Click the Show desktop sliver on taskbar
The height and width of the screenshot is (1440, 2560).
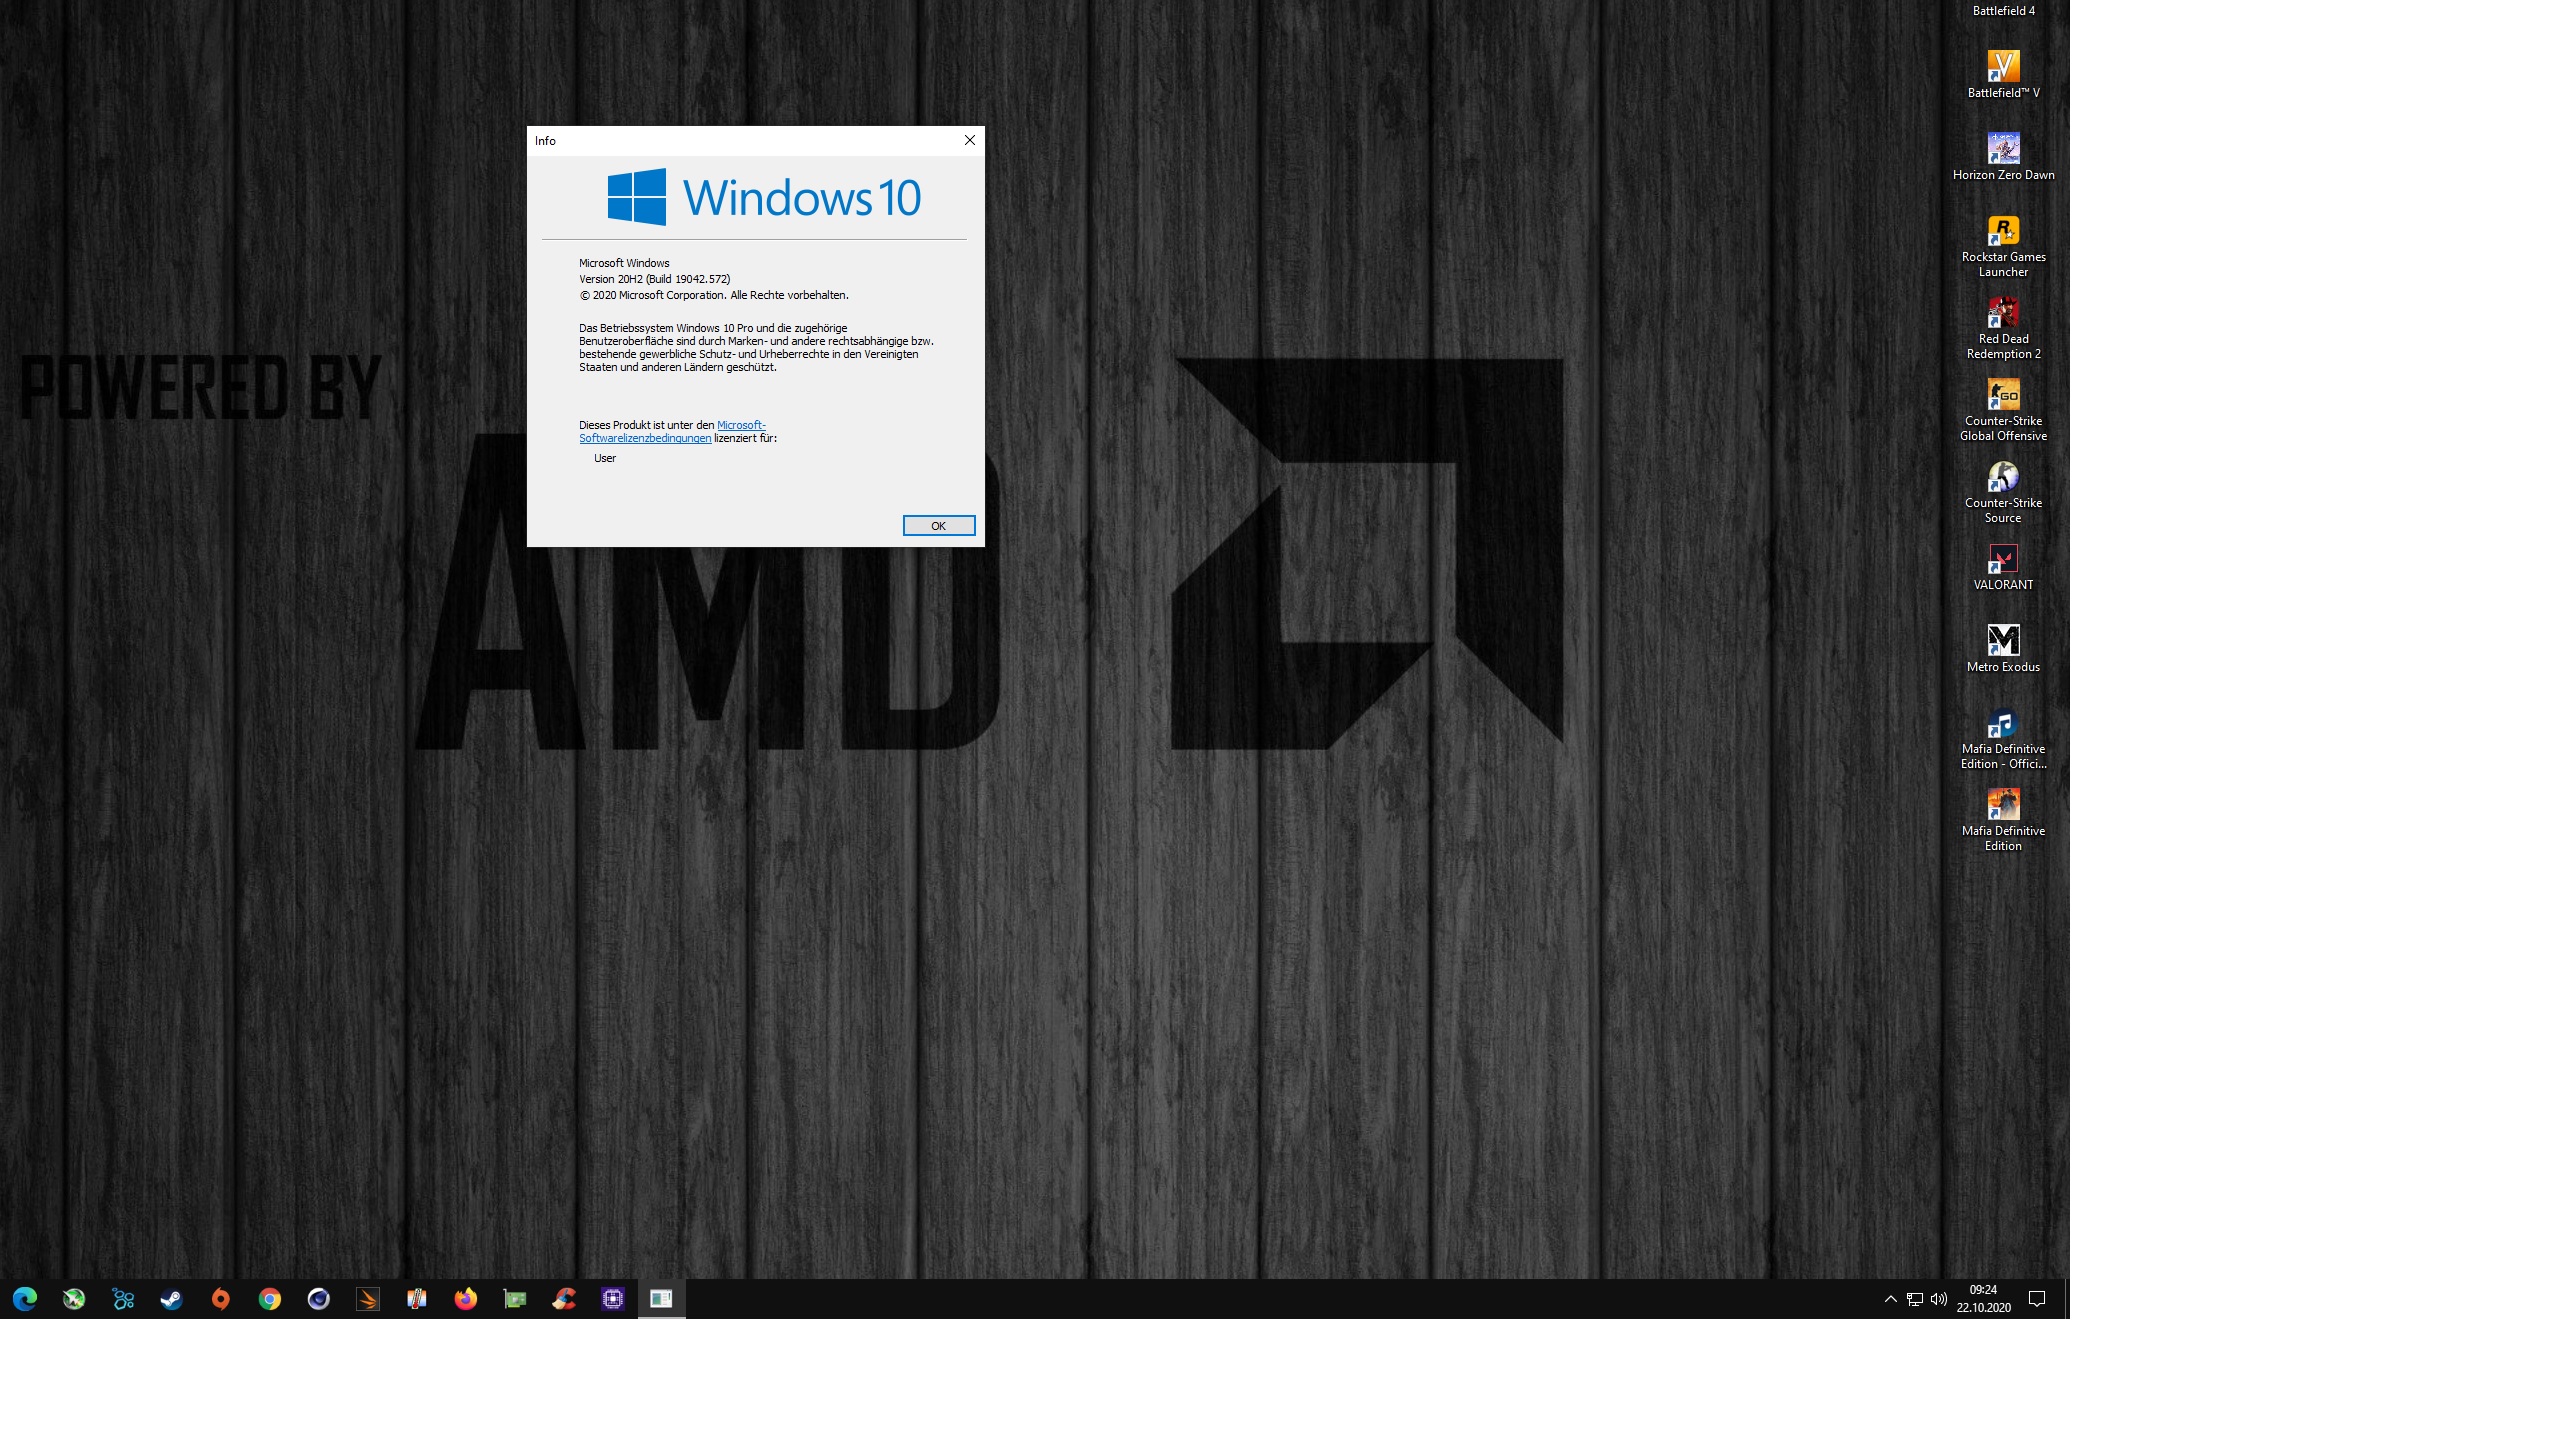click(x=2067, y=1299)
